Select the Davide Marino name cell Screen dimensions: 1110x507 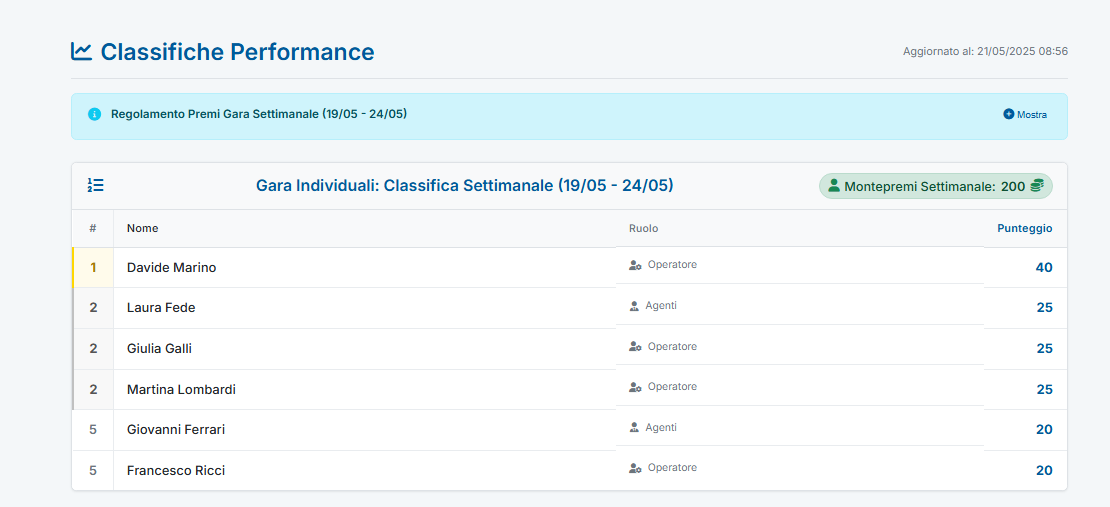[365, 268]
